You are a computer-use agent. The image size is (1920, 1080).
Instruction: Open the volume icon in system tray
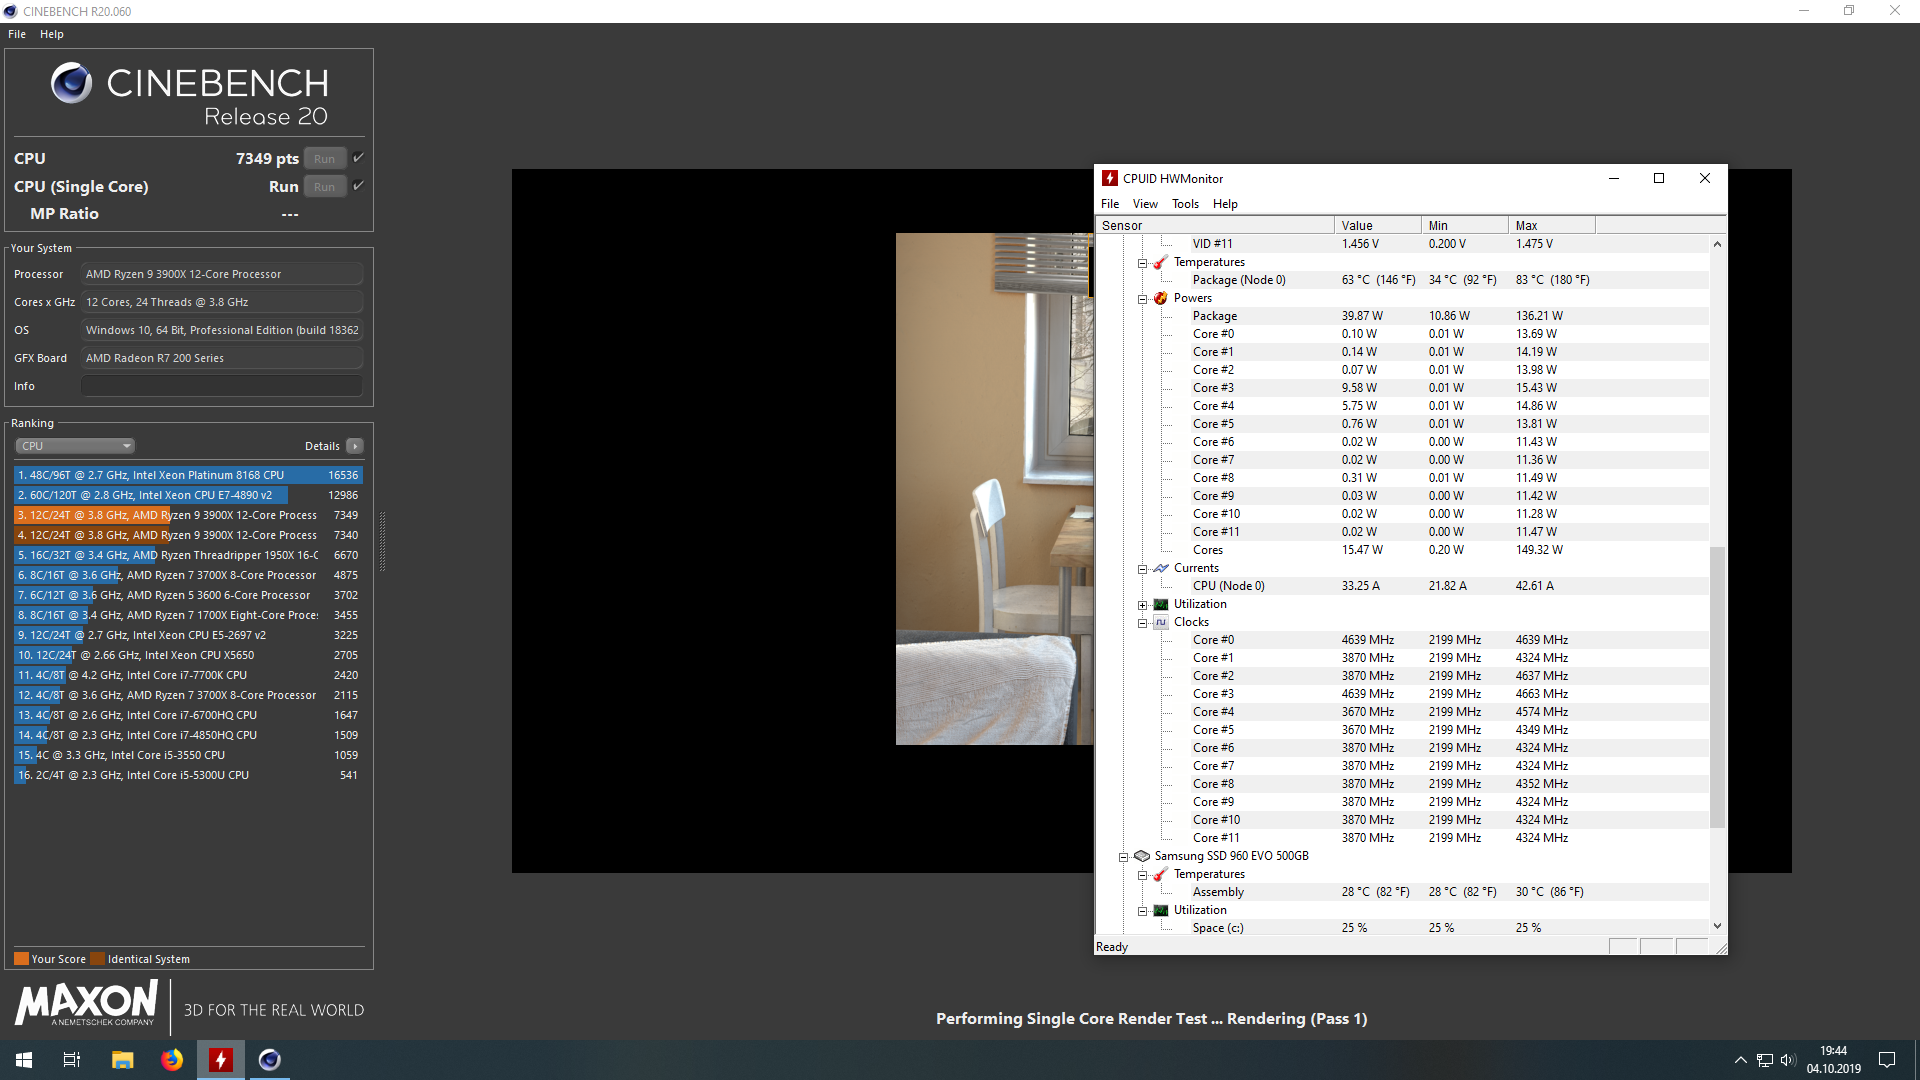[x=1788, y=1060]
